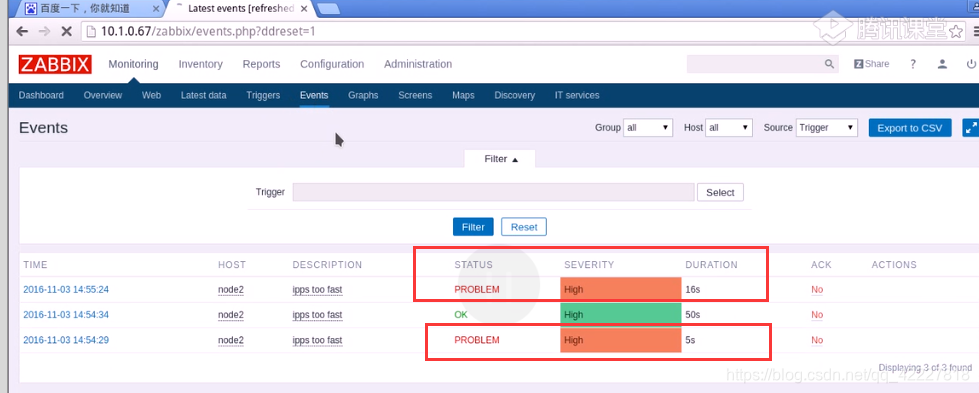Click the browser back arrow
Viewport: 979px width, 393px height.
[22, 31]
